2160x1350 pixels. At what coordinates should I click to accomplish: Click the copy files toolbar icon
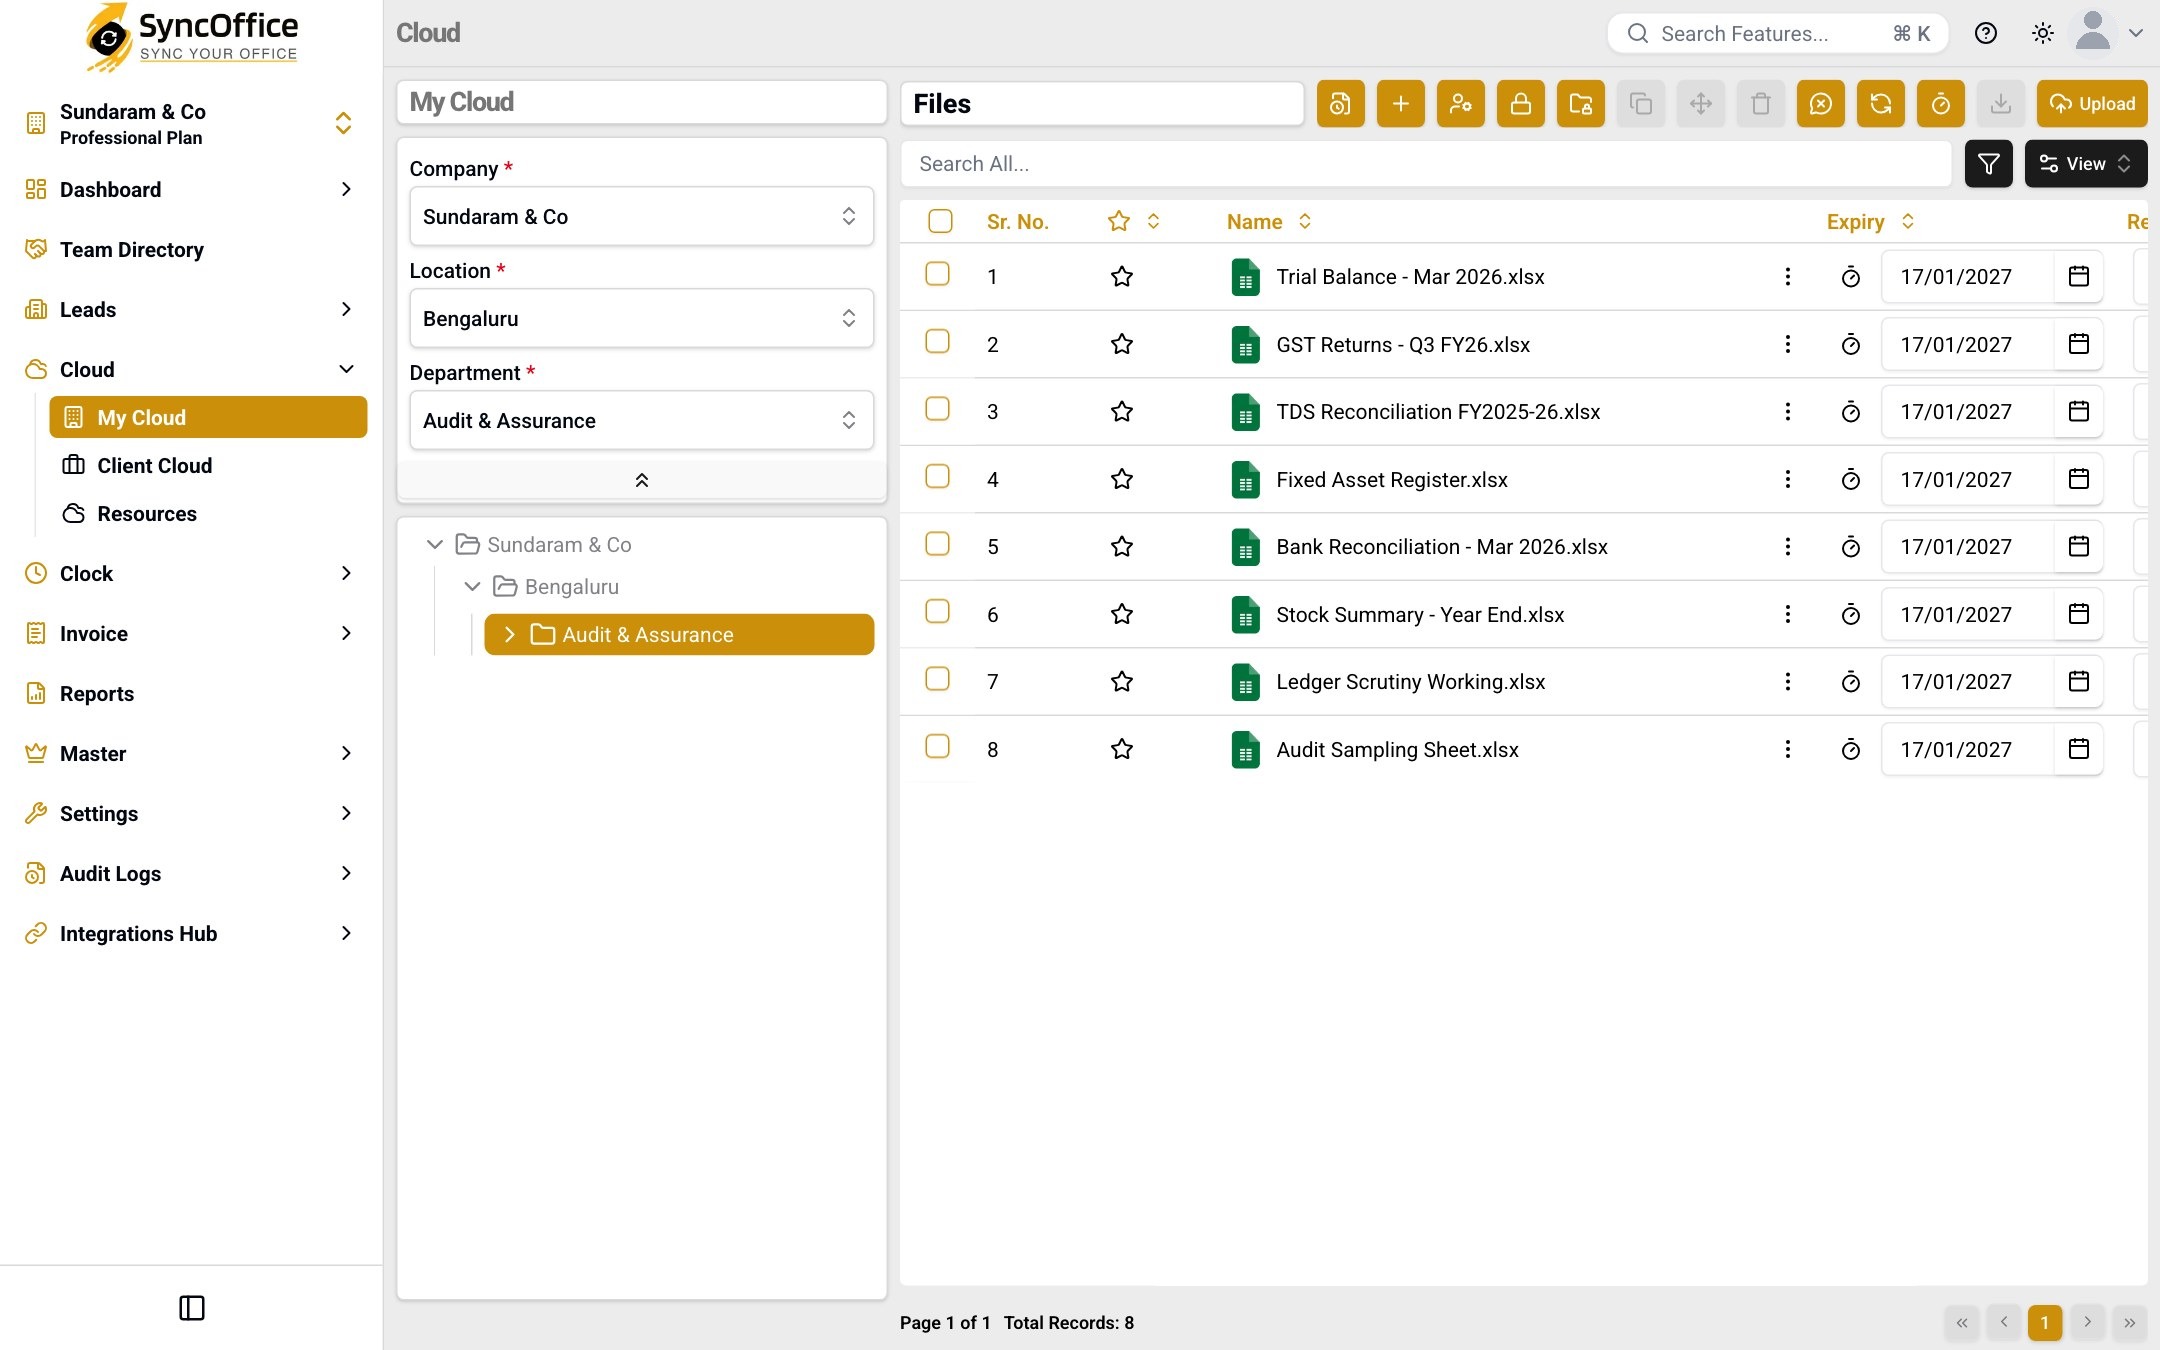pyautogui.click(x=1640, y=104)
